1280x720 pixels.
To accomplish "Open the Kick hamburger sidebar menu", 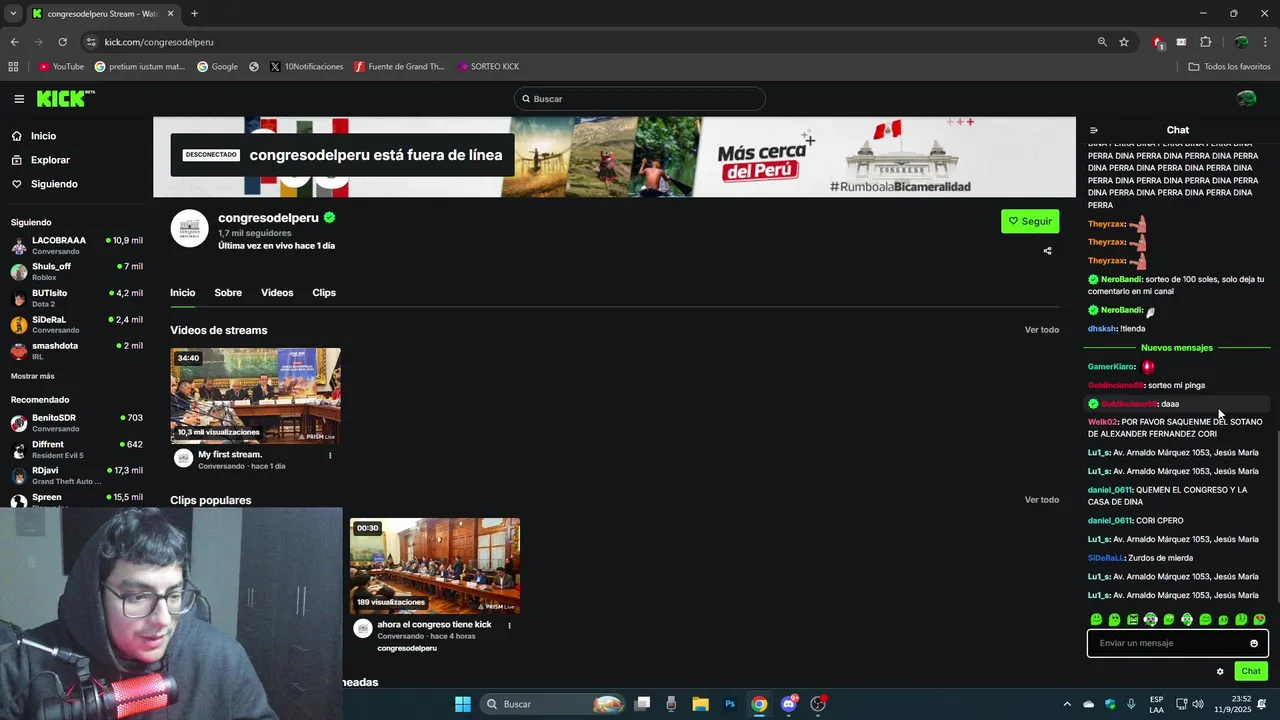I will pos(19,99).
